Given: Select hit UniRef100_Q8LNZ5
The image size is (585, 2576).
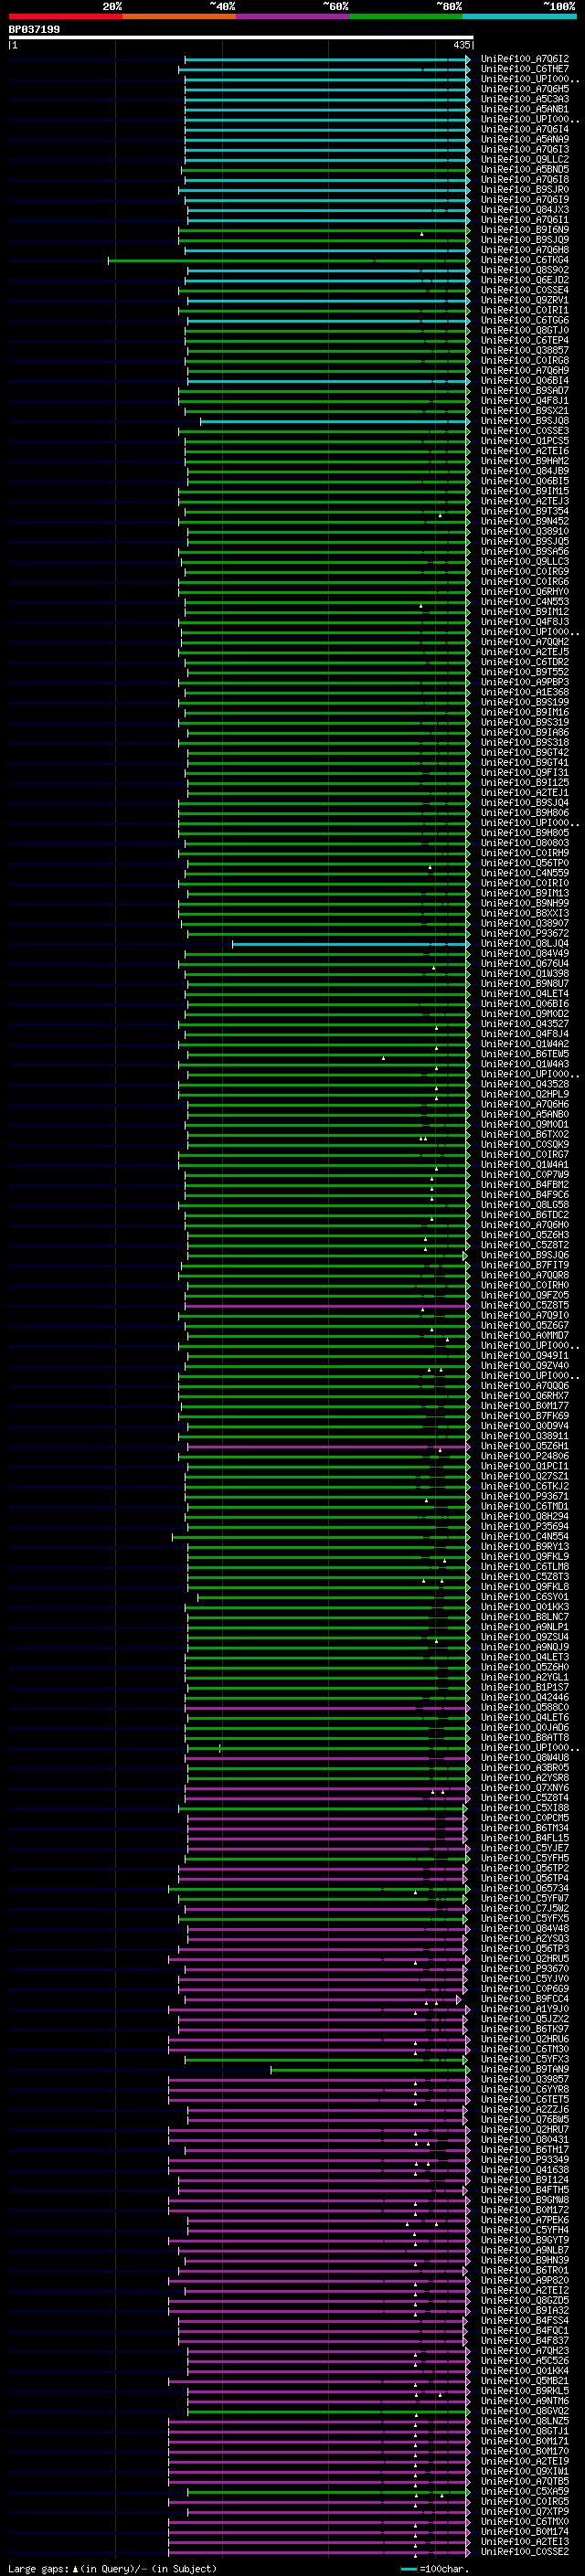Looking at the screenshot, I should click(525, 2422).
